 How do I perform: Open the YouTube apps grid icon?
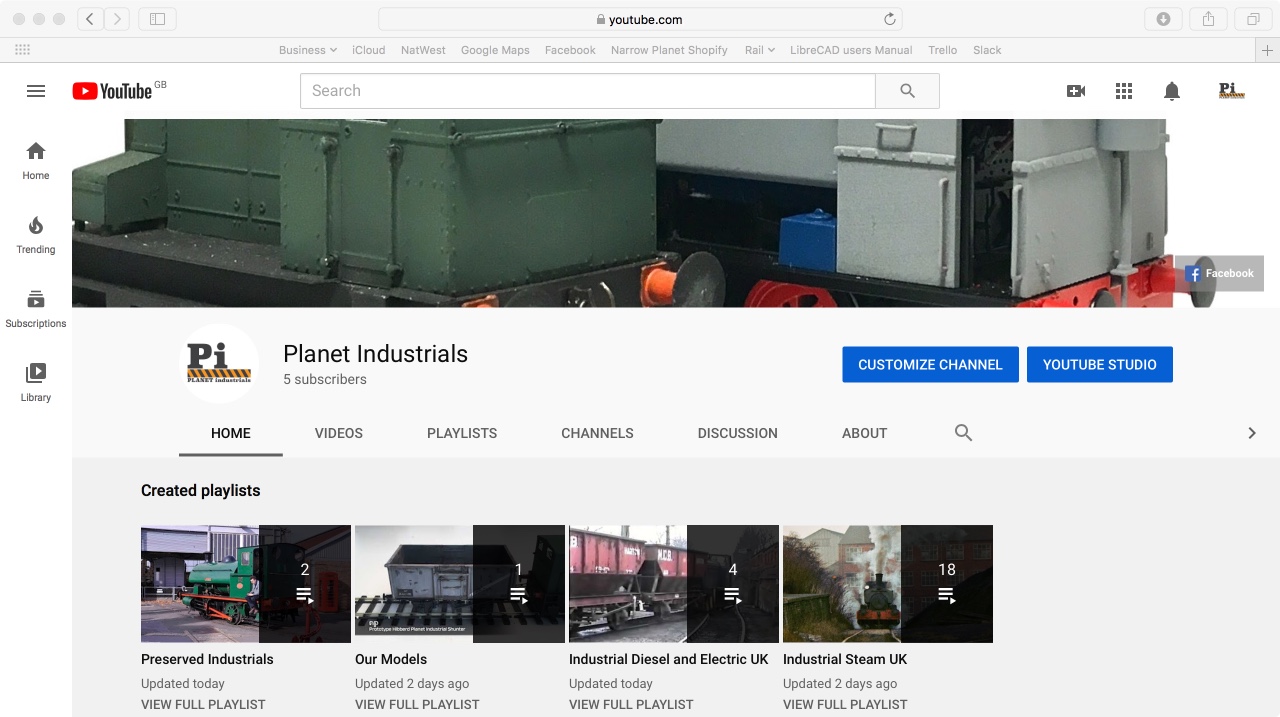[1124, 91]
